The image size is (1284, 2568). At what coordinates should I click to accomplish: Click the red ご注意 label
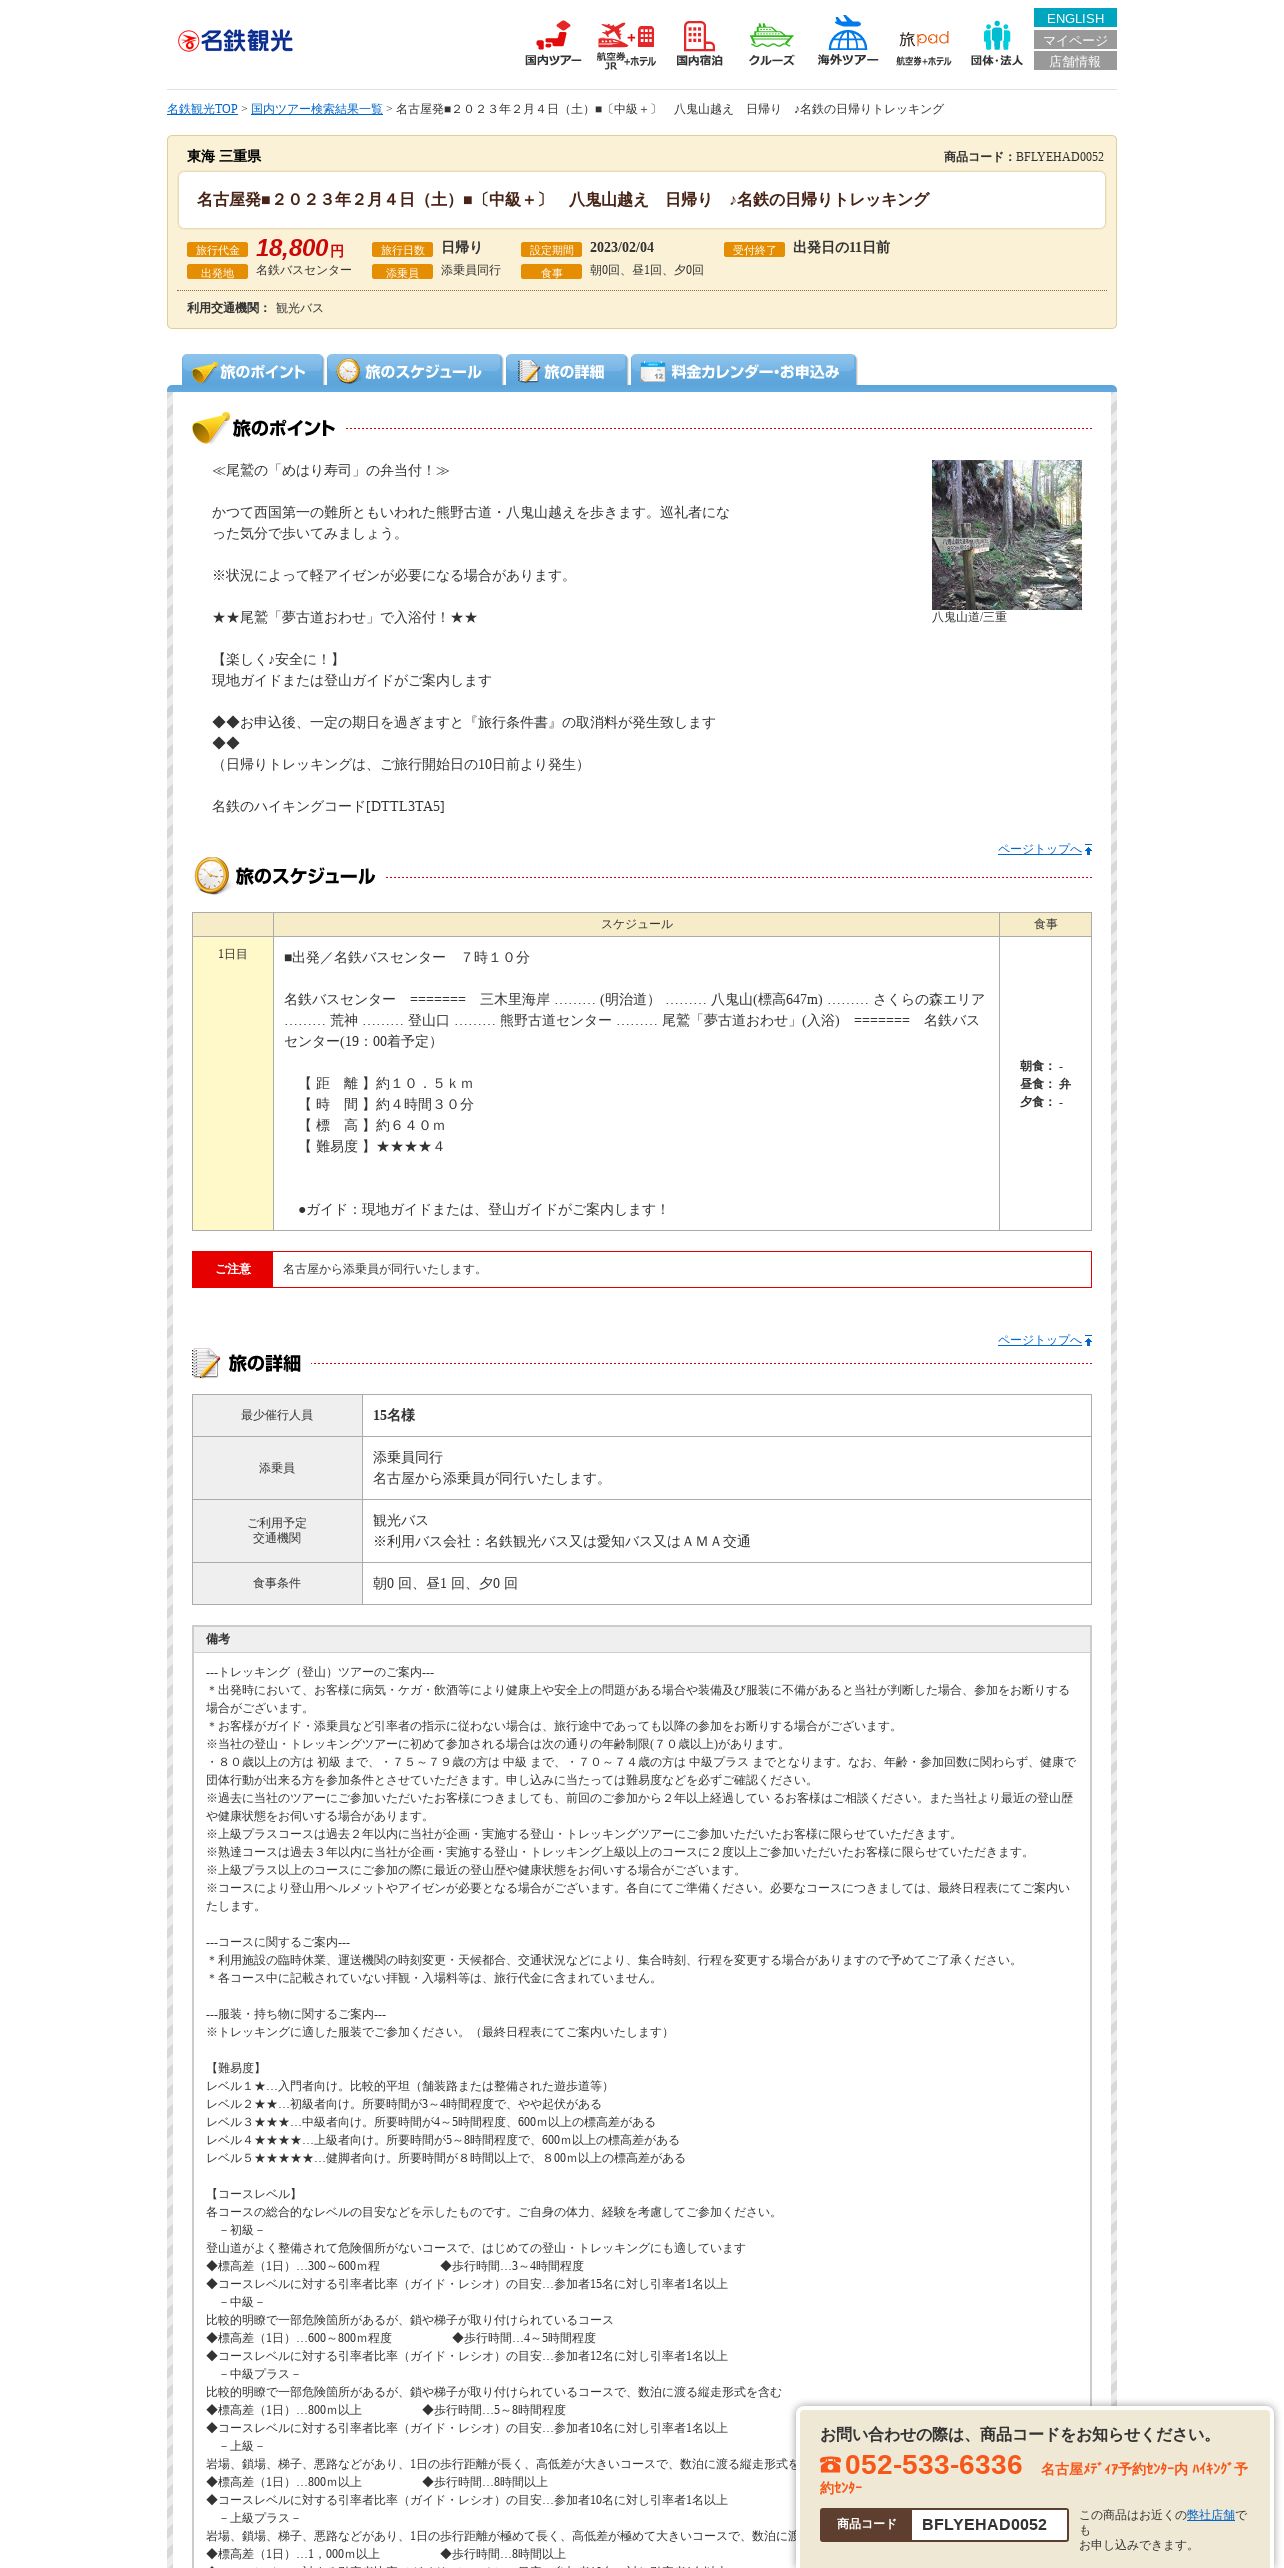[x=232, y=1269]
